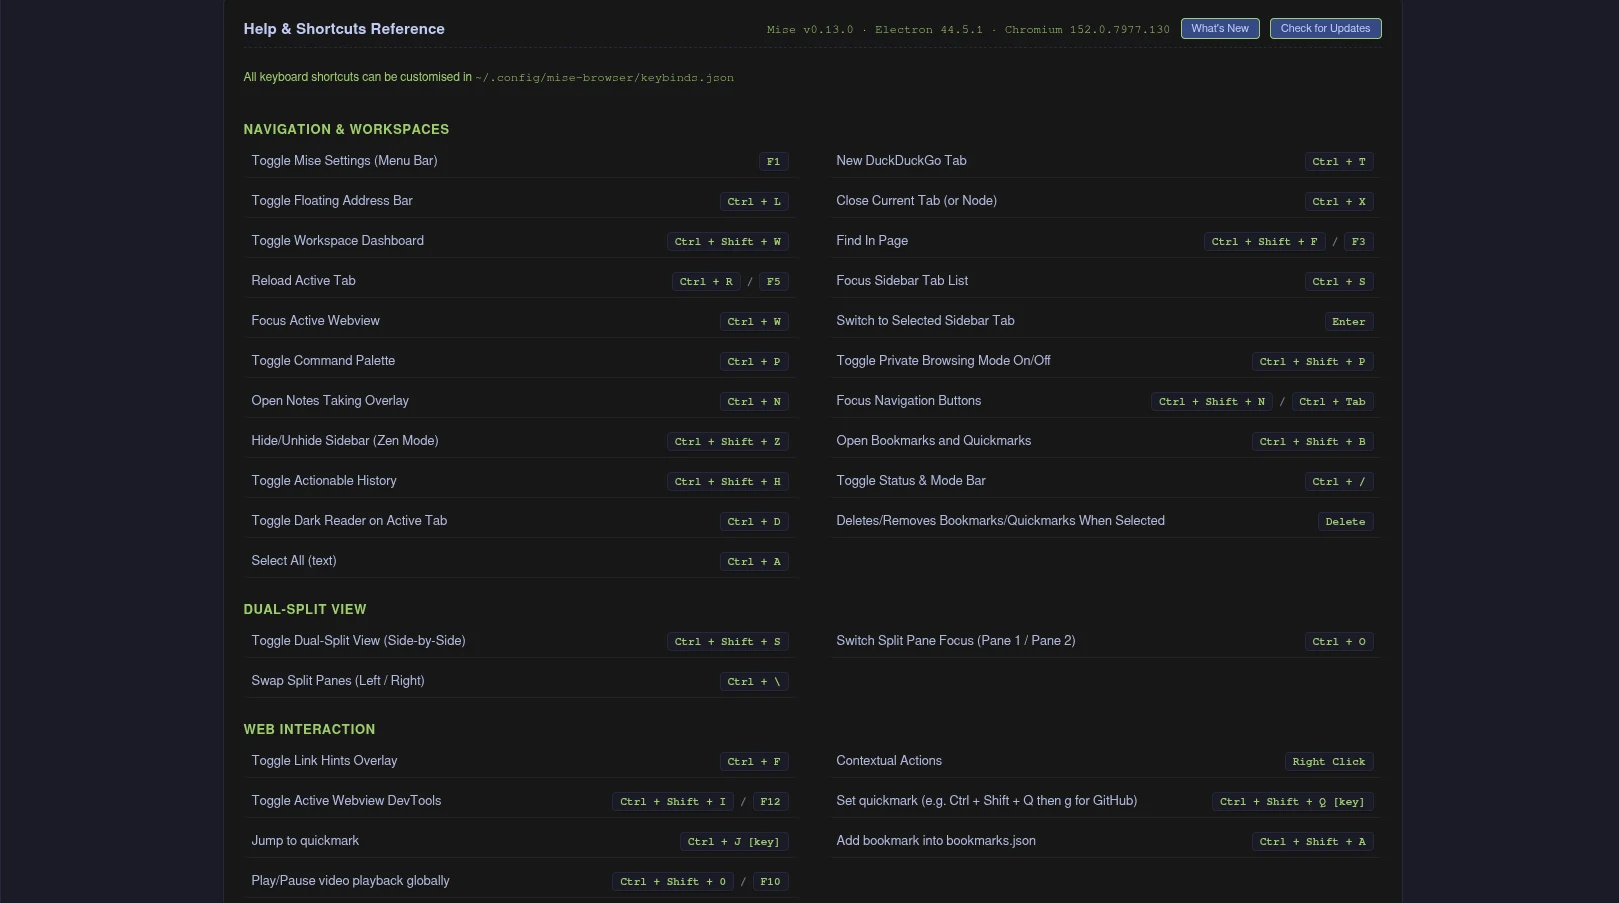Select 'Toggle Mise Settings (Menu Bar)' row
This screenshot has height=903, width=1619.
pyautogui.click(x=520, y=161)
